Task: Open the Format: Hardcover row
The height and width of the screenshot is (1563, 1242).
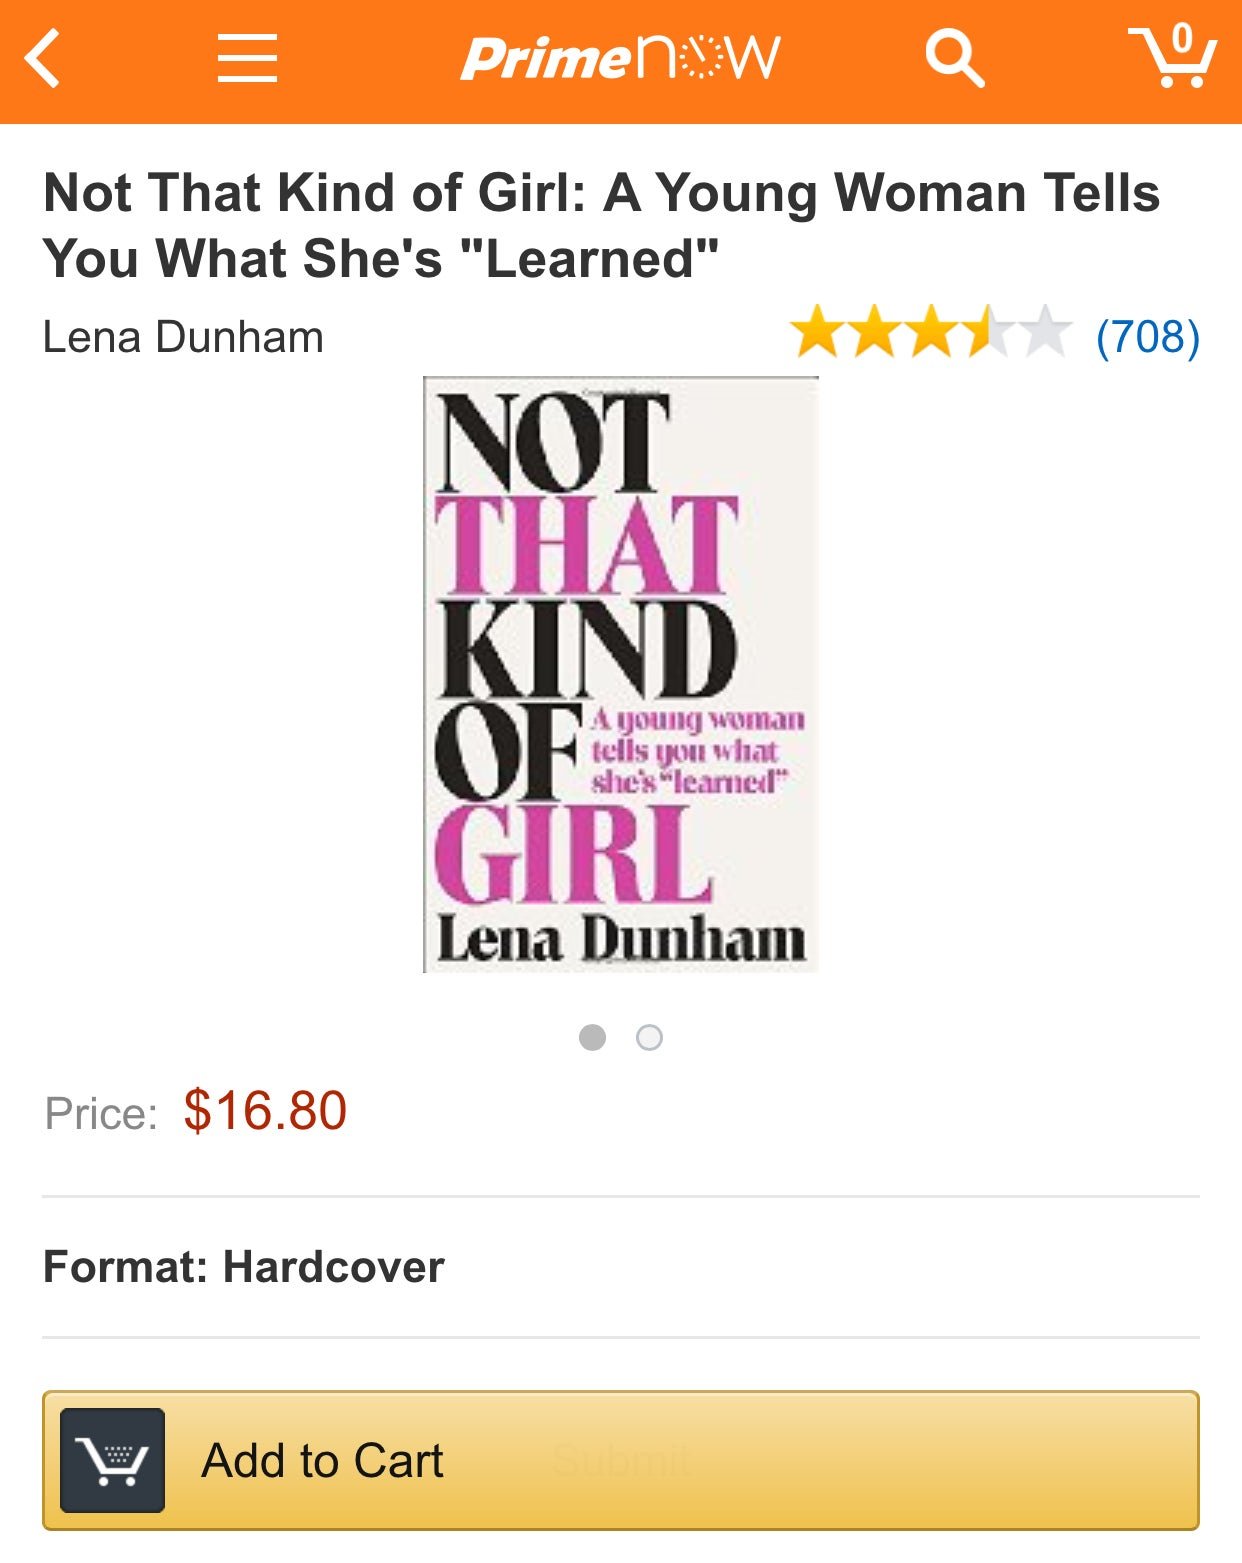Action: [x=620, y=1267]
